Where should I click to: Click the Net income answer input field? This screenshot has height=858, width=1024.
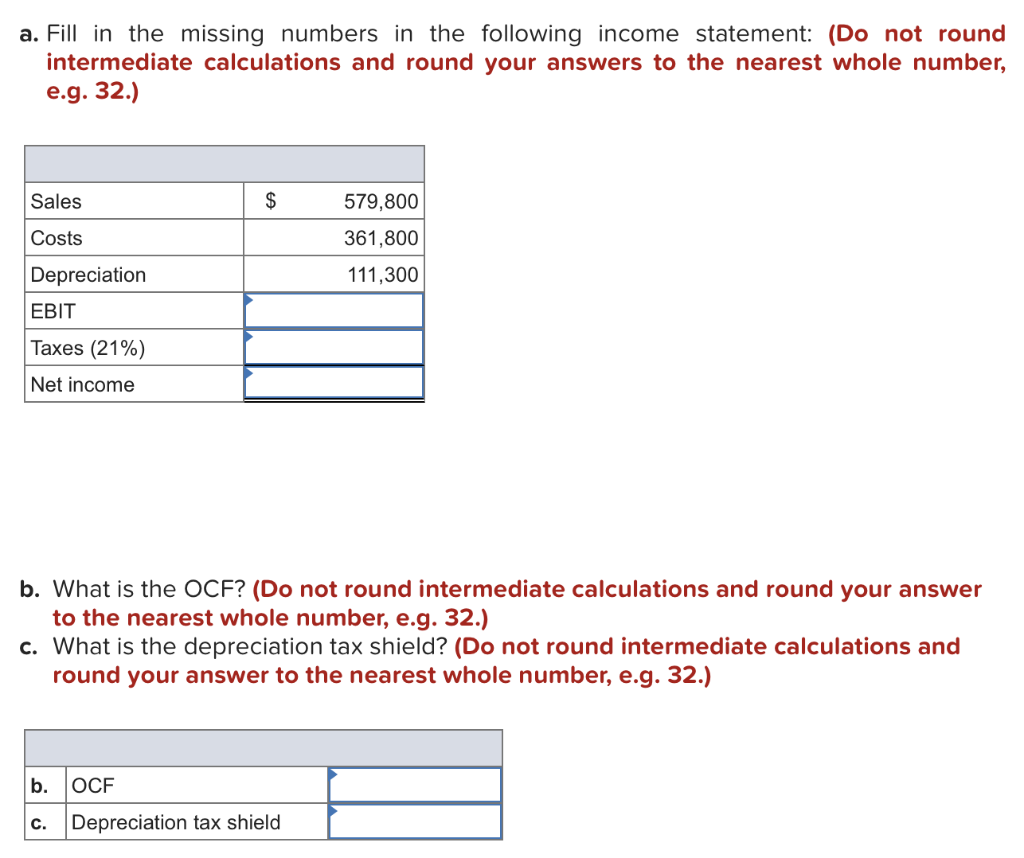(334, 383)
